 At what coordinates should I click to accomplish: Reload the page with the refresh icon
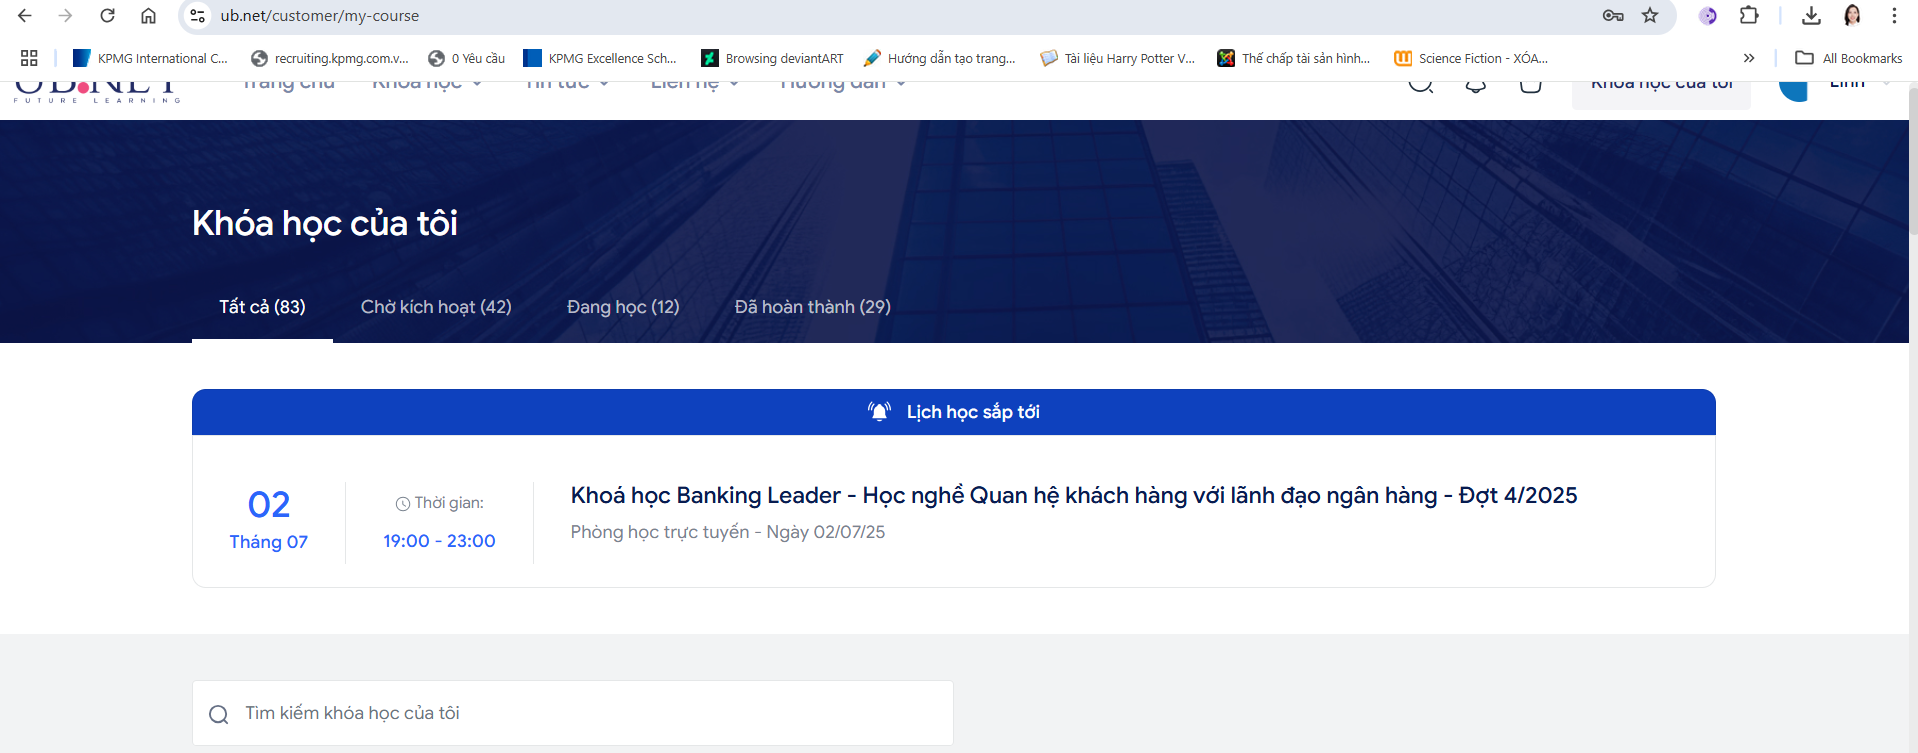[107, 16]
